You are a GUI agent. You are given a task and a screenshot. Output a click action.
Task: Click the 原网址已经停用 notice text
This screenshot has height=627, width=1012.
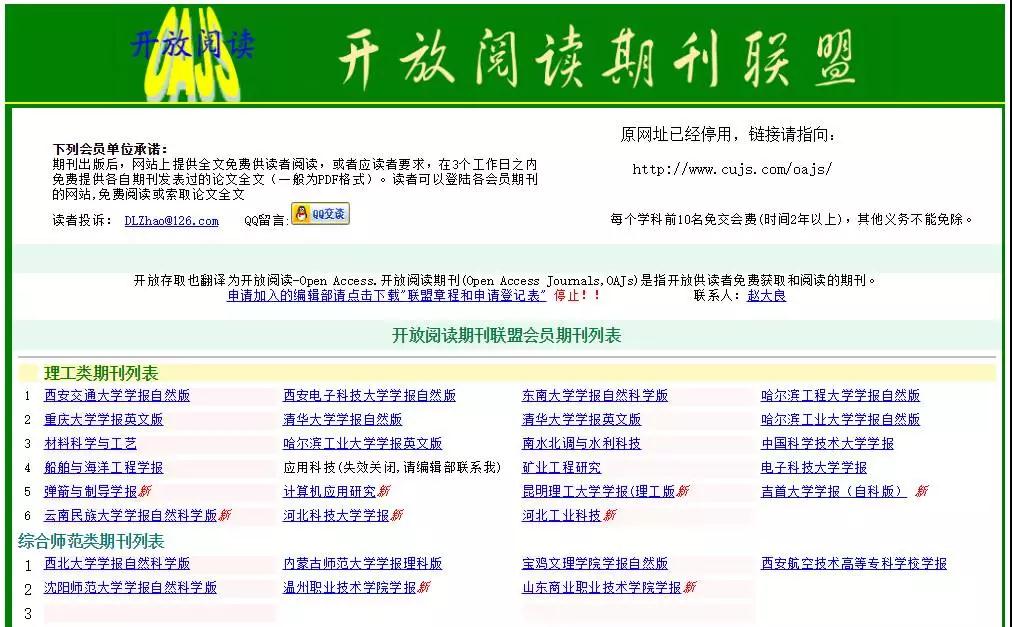click(x=727, y=134)
